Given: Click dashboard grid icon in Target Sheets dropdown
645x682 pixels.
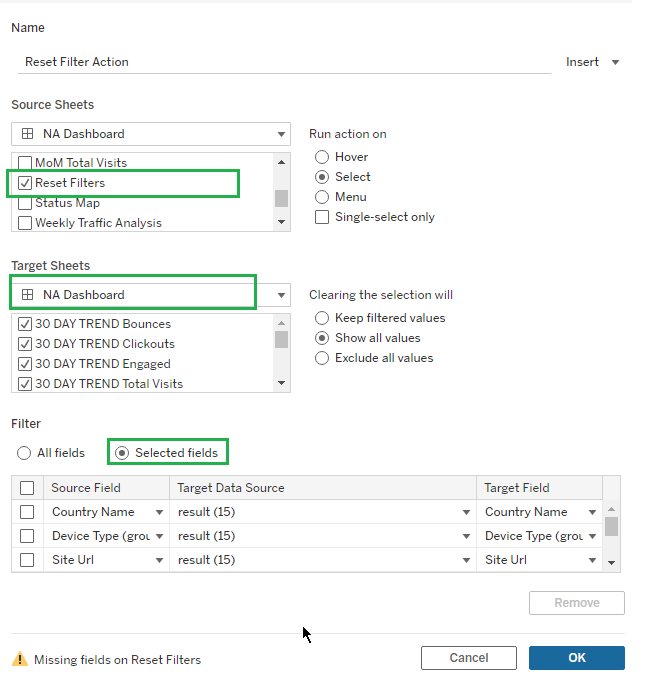Looking at the screenshot, I should pos(27,295).
